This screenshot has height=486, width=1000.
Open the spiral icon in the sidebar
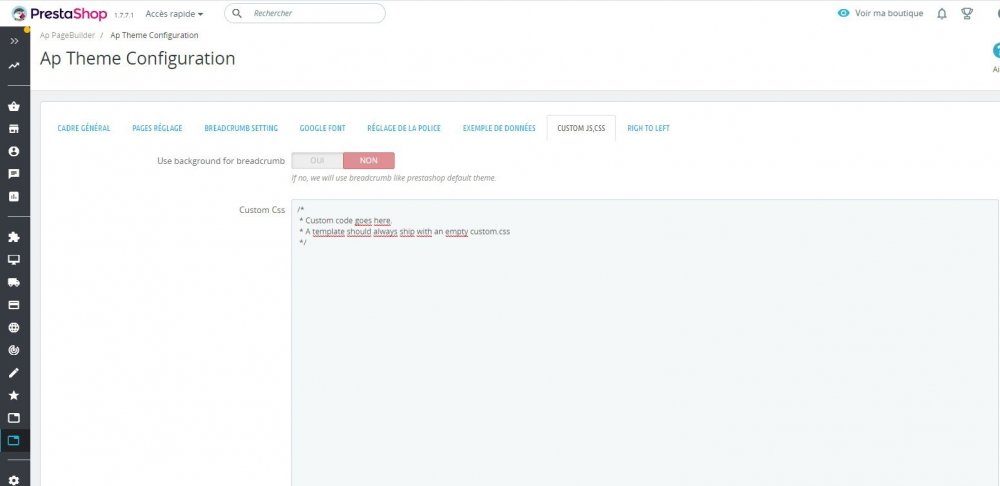[14, 350]
